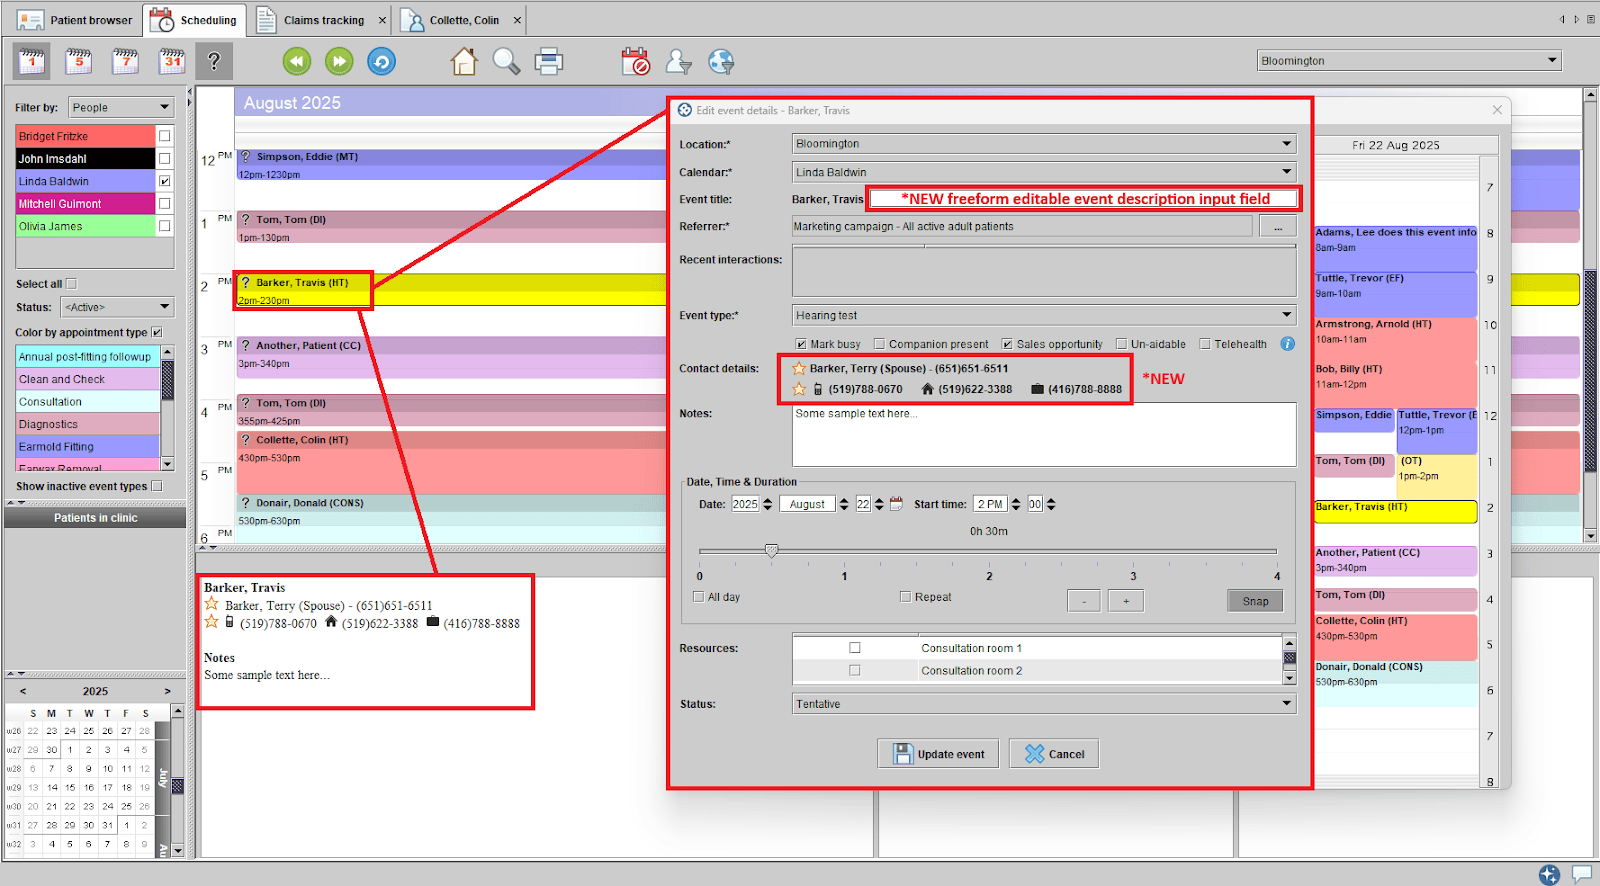Uncheck the Linda Baldwin calendar checkbox
1600x886 pixels.
165,181
